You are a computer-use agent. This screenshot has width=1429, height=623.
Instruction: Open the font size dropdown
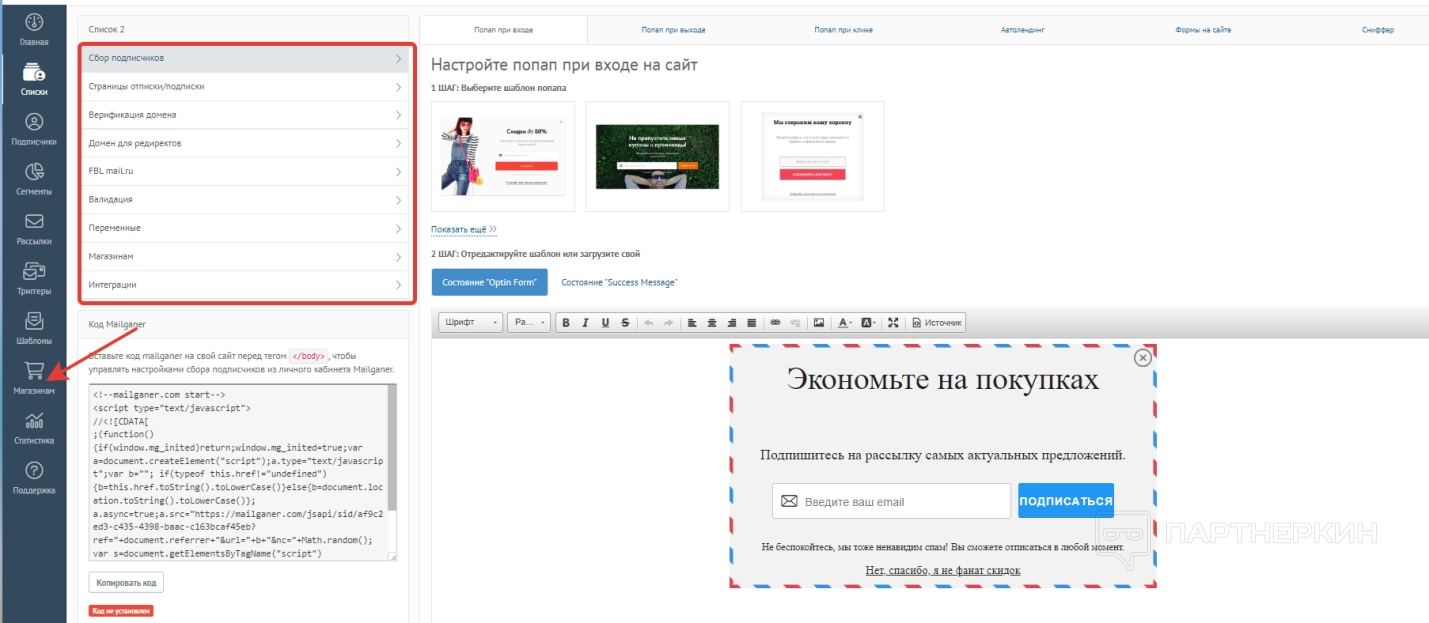(528, 323)
